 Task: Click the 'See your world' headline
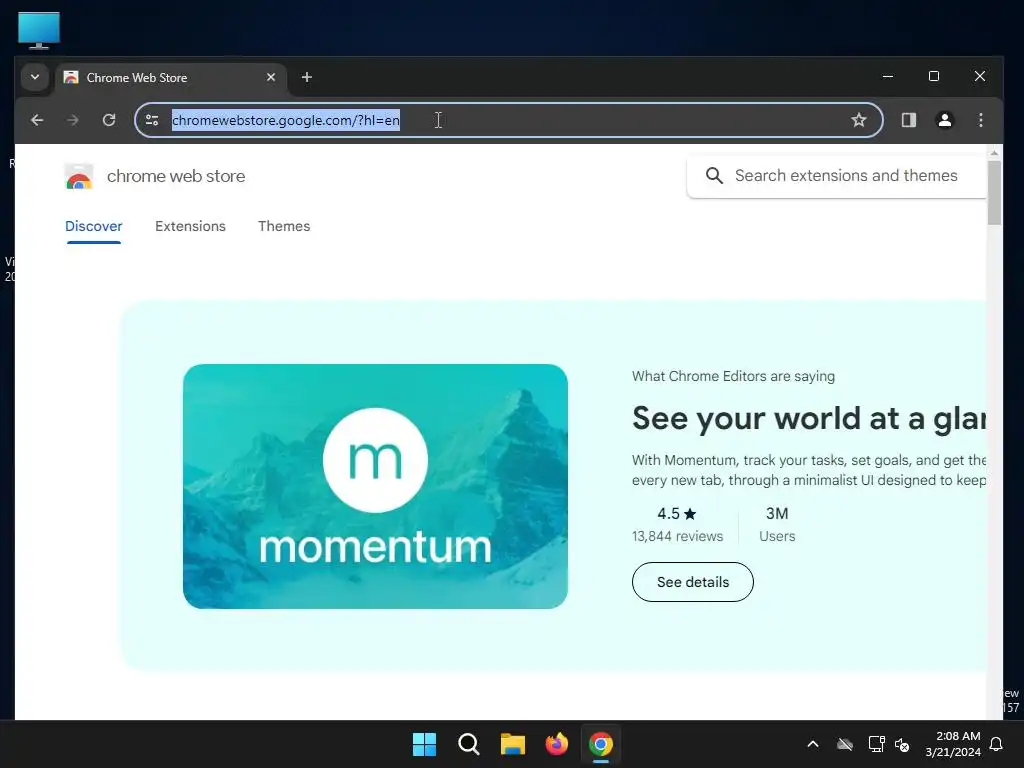[x=809, y=419]
